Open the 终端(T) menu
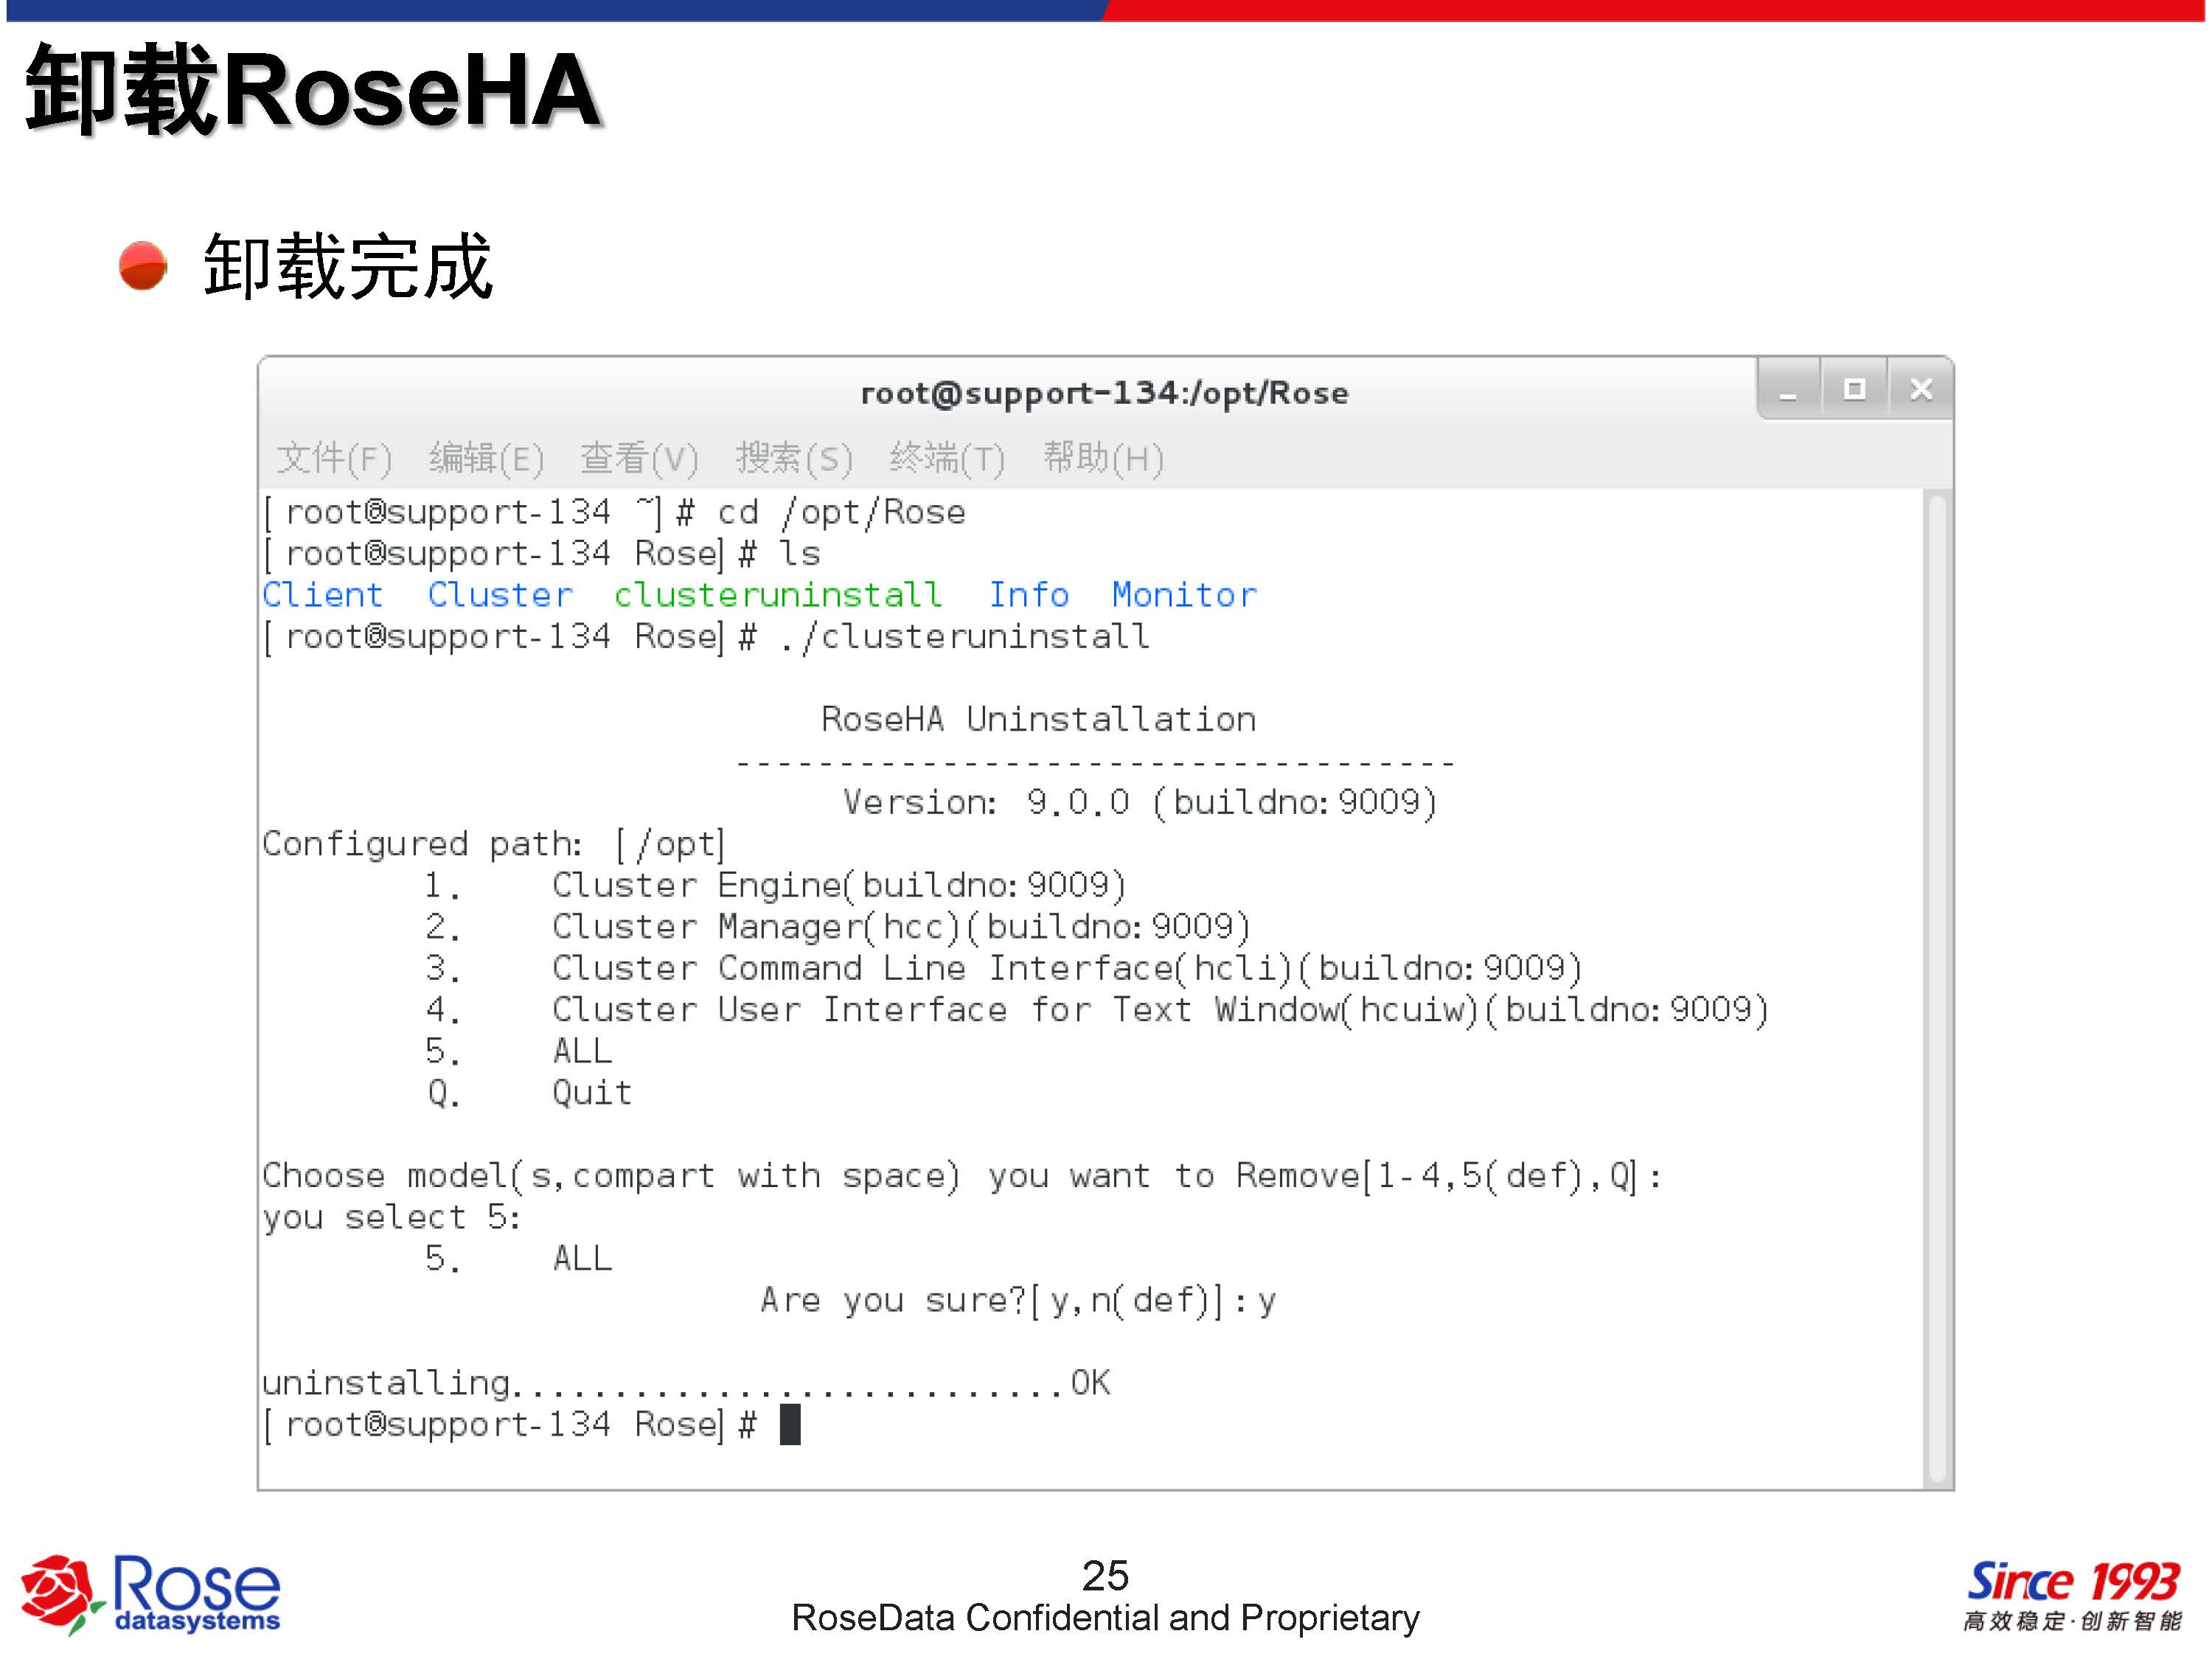 [x=947, y=458]
